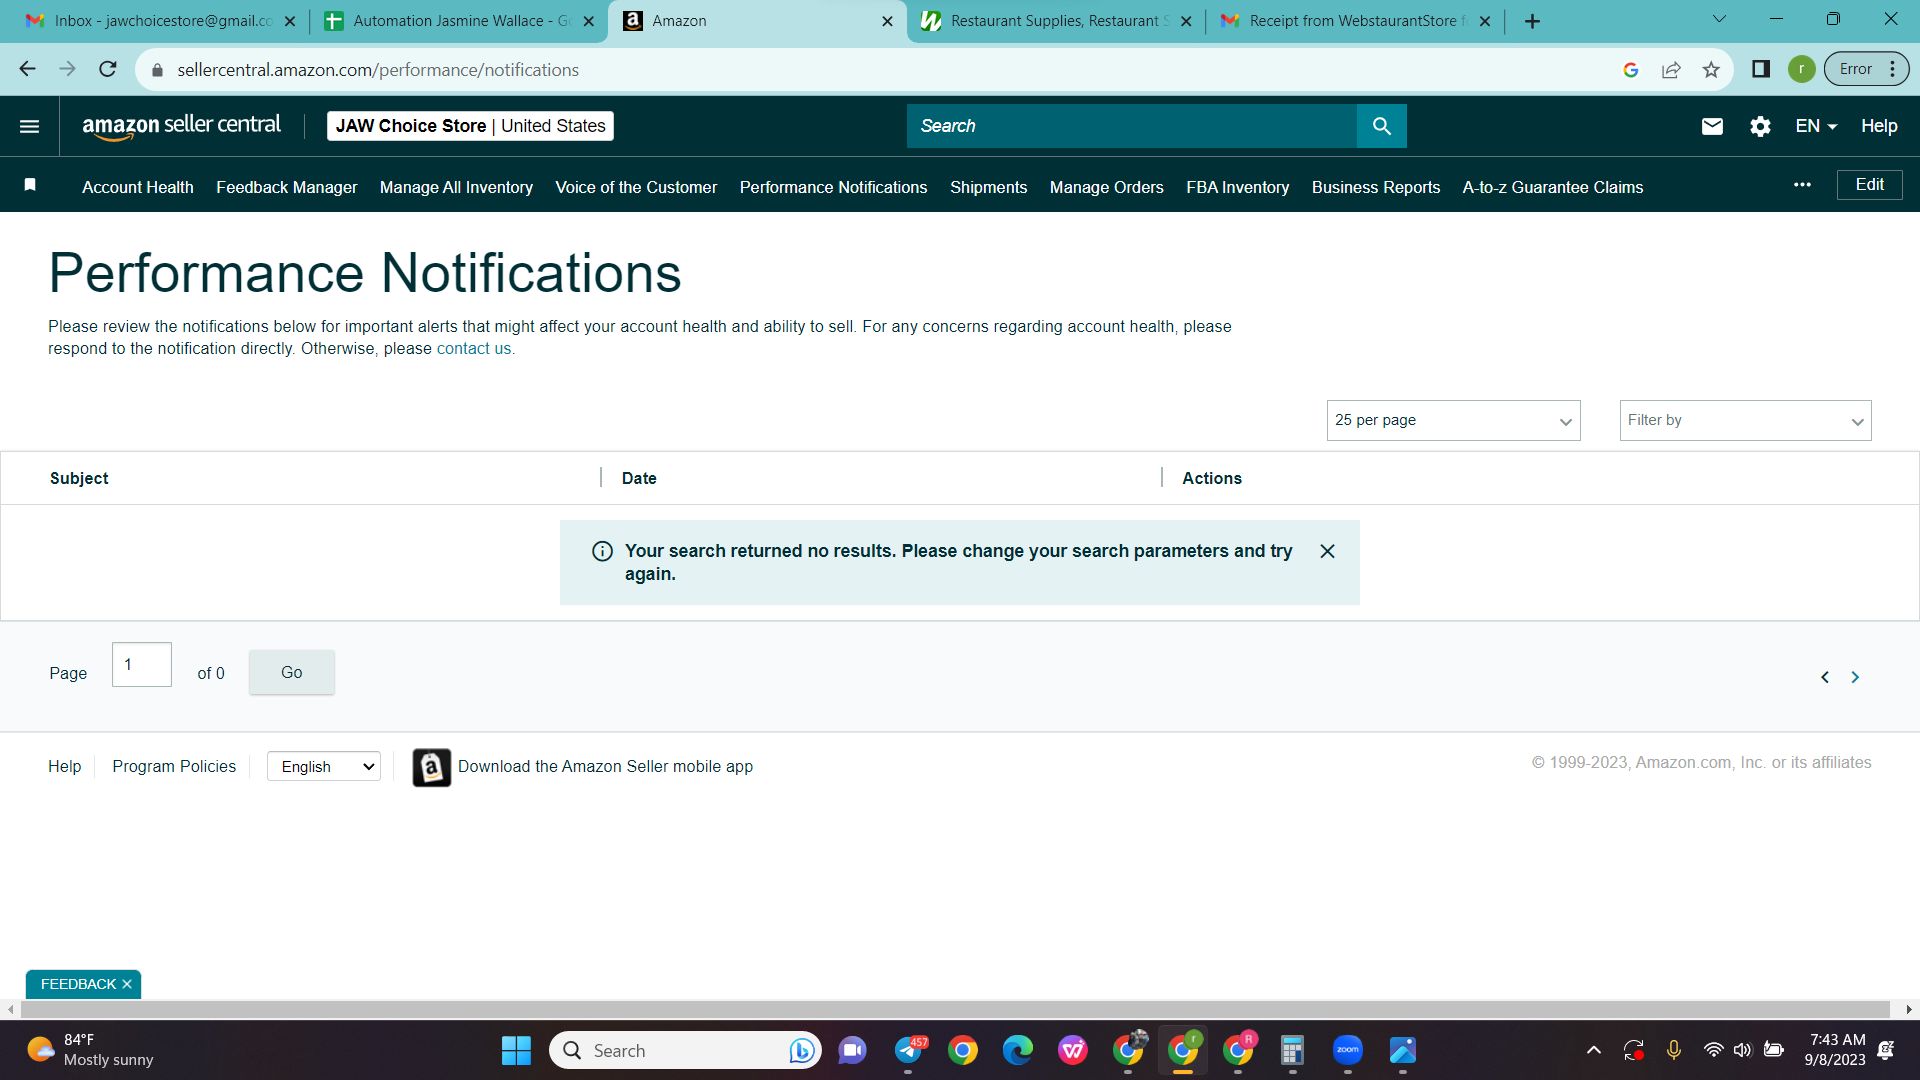This screenshot has height=1080, width=1920.
Task: Open Microsoft Edge from the taskbar
Action: 1018,1050
